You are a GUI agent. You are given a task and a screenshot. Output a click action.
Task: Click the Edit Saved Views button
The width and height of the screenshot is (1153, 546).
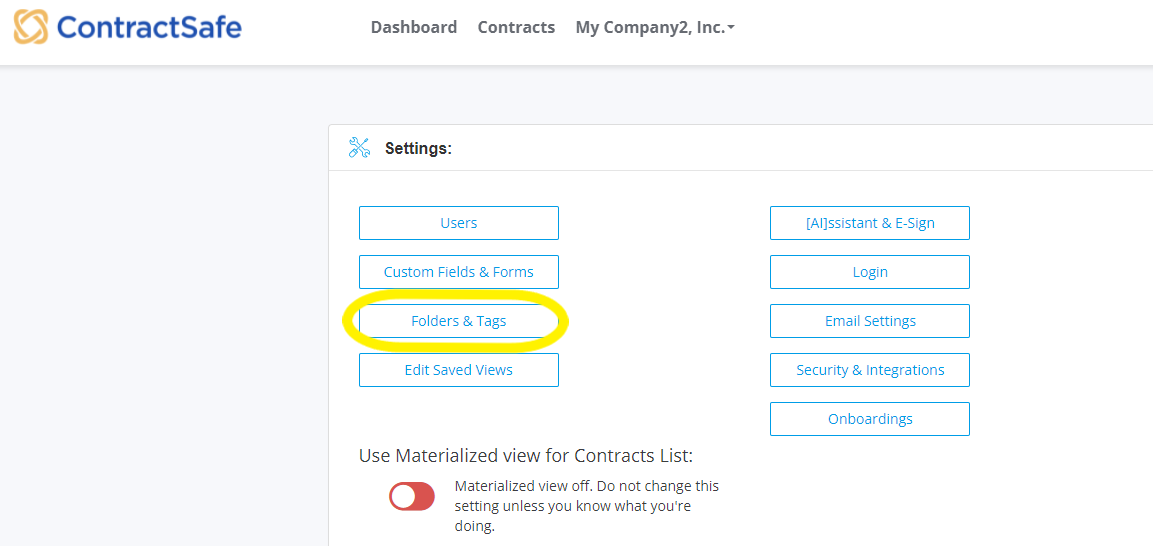[x=459, y=370]
